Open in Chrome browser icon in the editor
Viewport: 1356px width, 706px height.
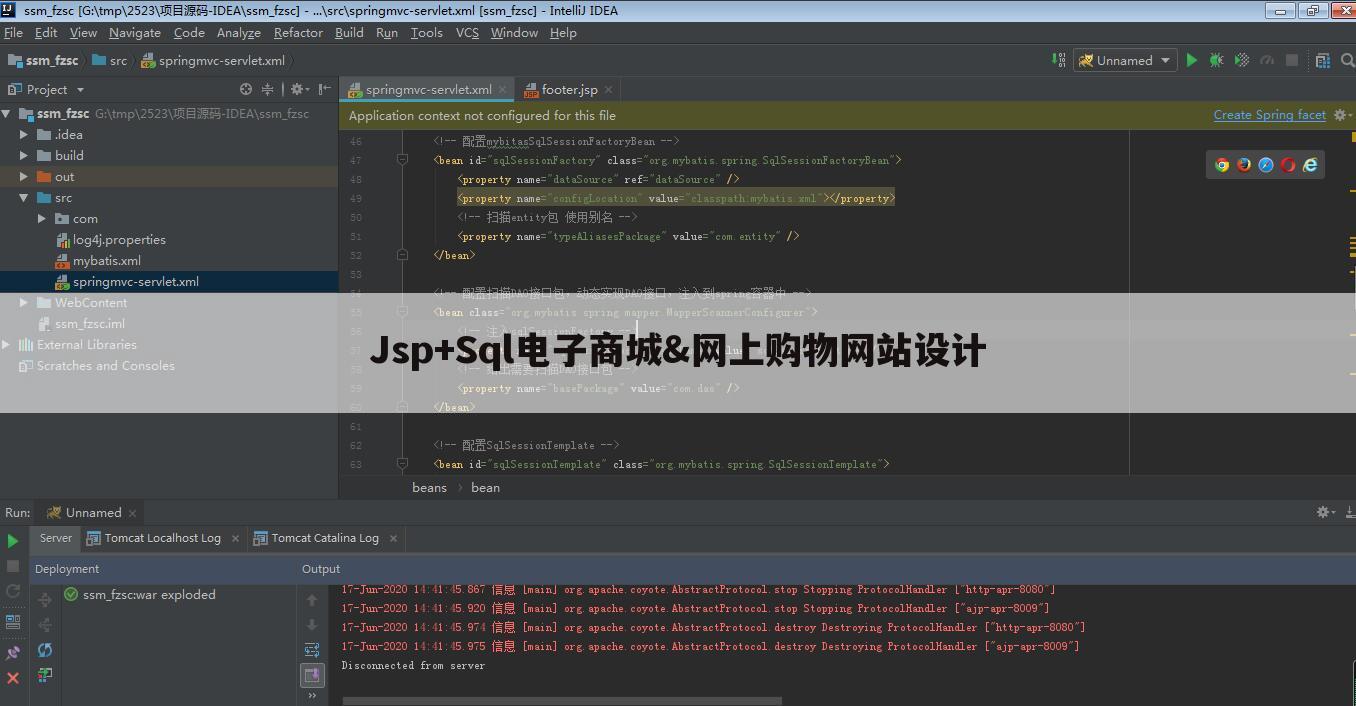1222,165
